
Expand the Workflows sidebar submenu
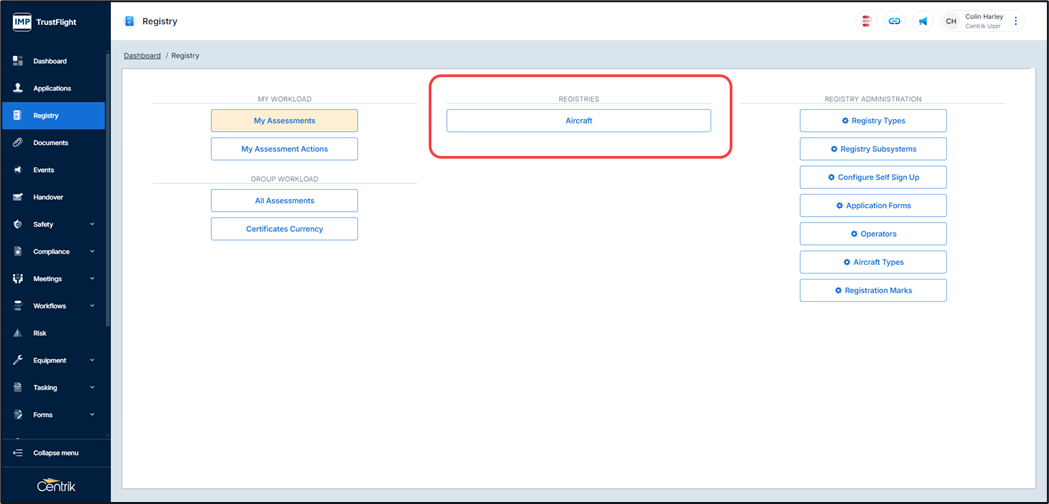[x=92, y=306]
